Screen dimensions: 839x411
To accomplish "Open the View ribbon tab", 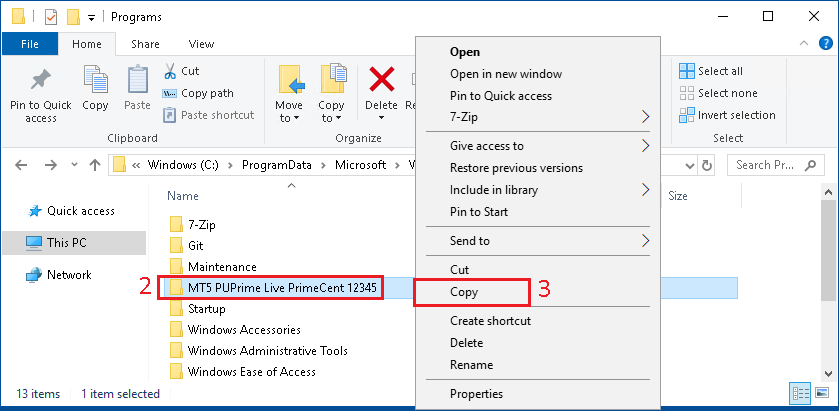I will (201, 44).
